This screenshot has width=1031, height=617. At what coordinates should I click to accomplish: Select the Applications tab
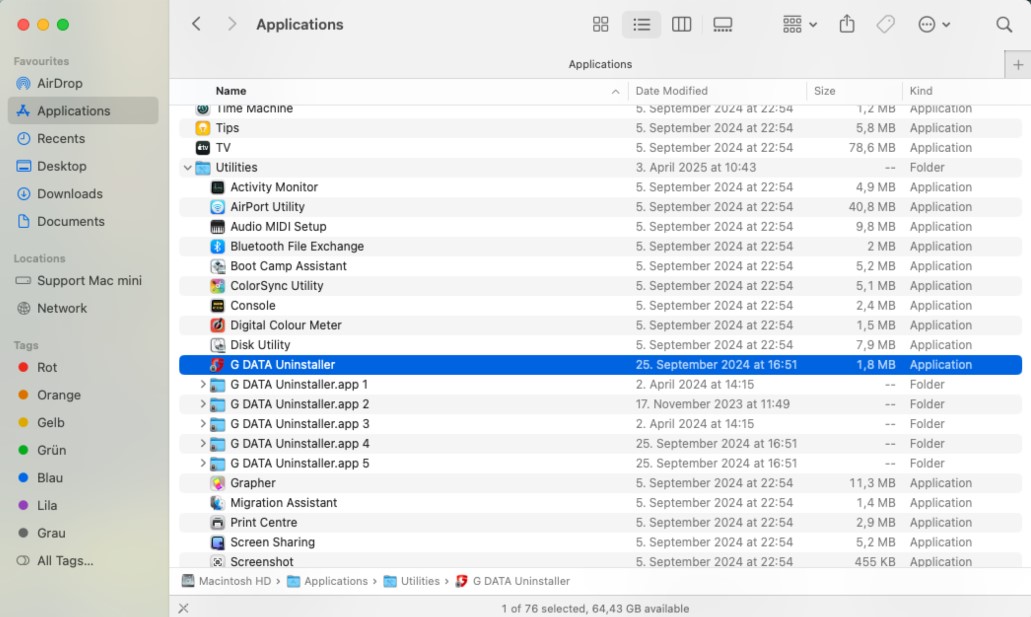(x=600, y=64)
